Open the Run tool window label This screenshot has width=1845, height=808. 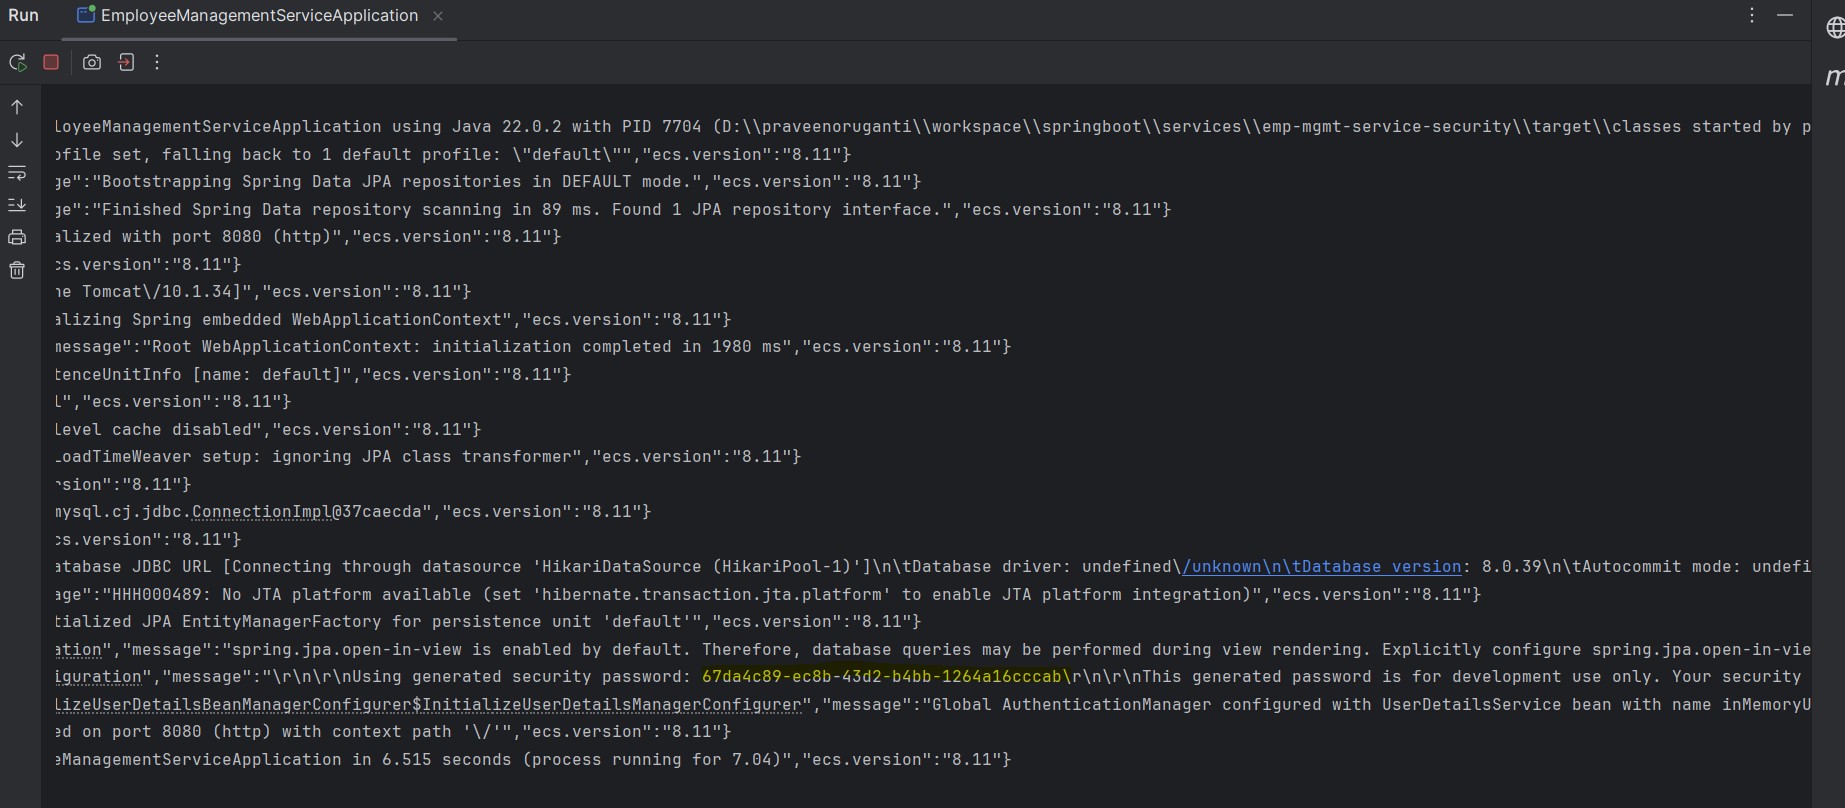click(23, 16)
